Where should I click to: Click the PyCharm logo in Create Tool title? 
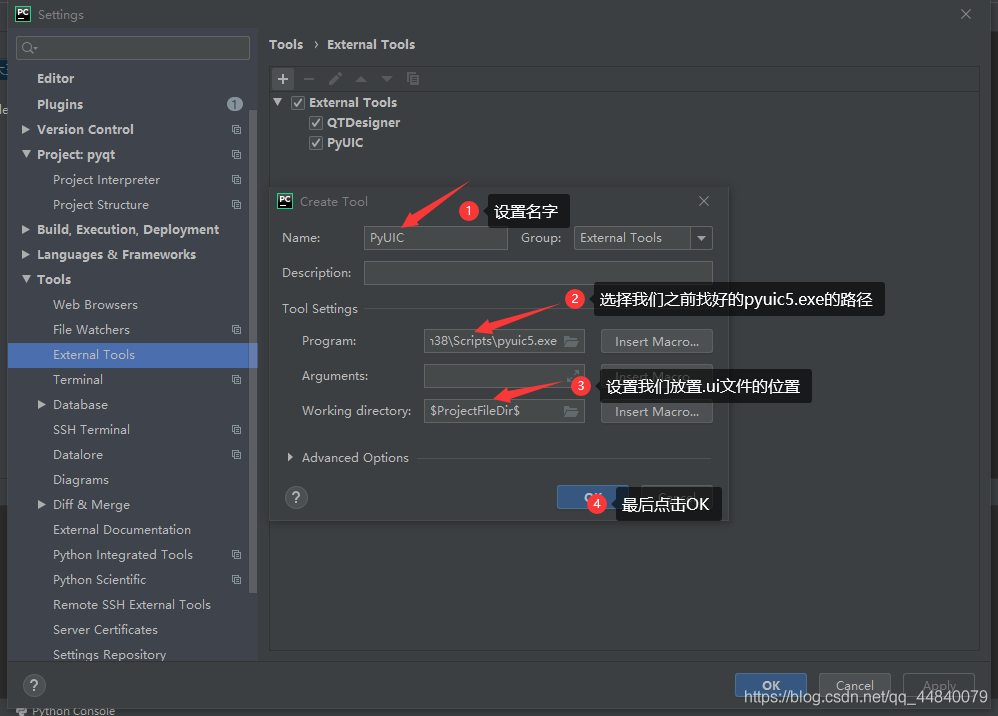click(x=285, y=201)
